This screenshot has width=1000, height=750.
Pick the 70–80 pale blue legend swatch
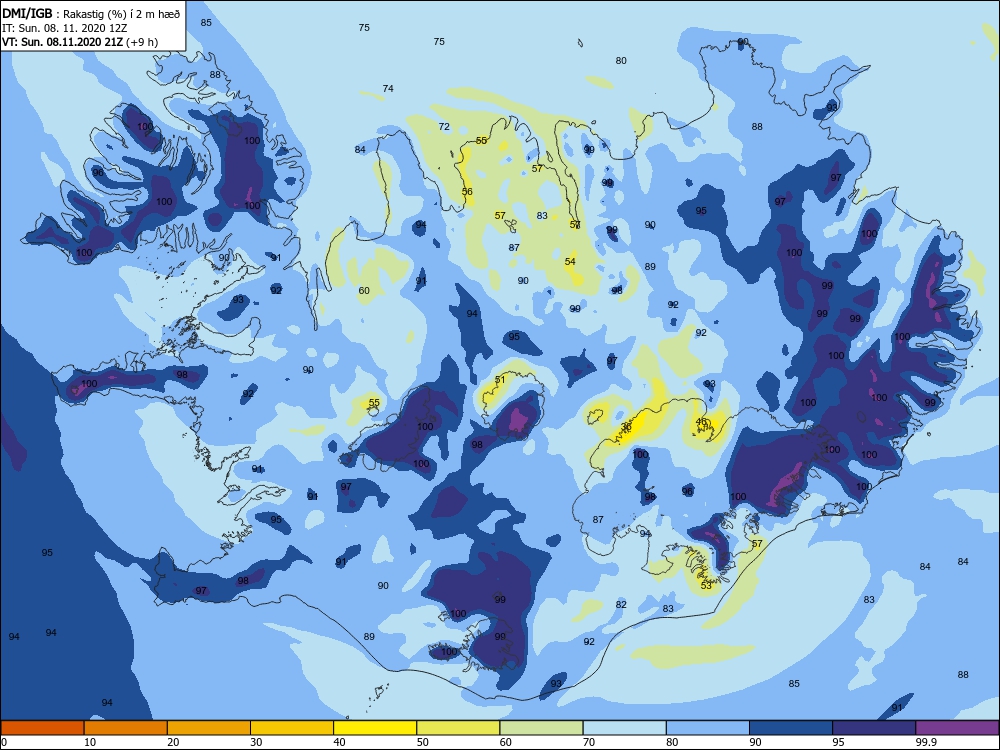625,728
